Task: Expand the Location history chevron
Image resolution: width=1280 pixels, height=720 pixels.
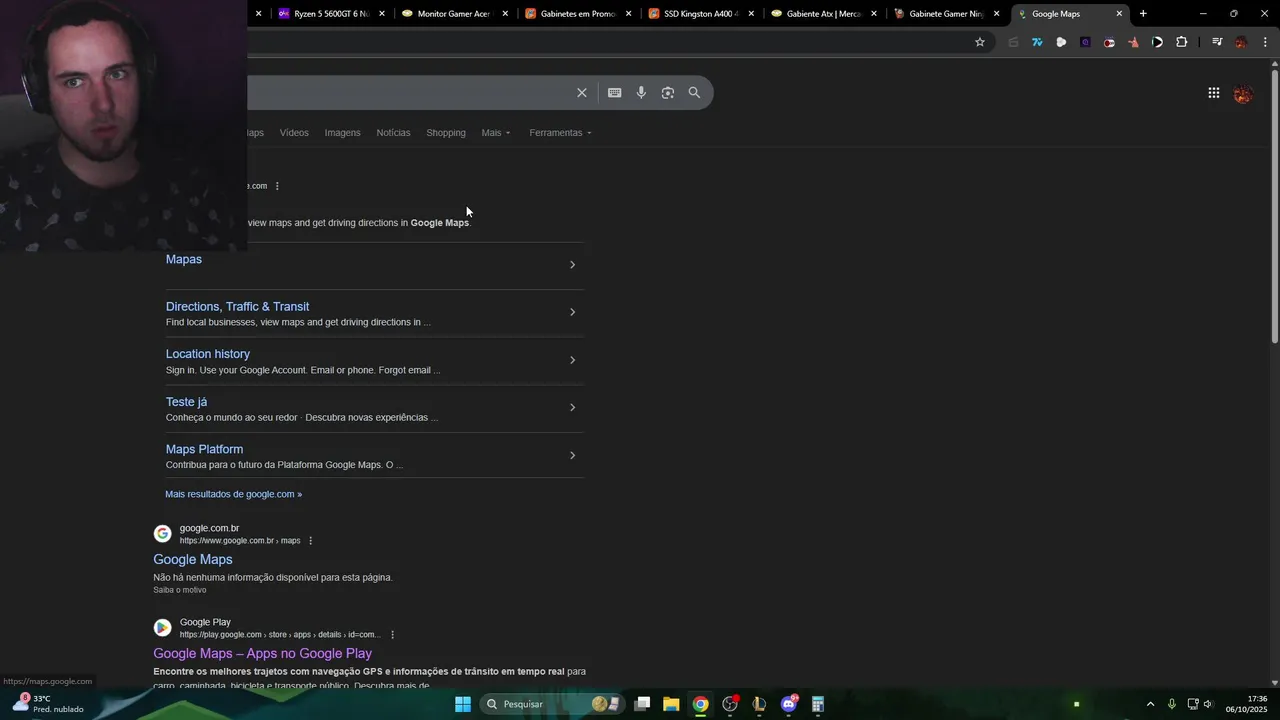Action: point(572,360)
